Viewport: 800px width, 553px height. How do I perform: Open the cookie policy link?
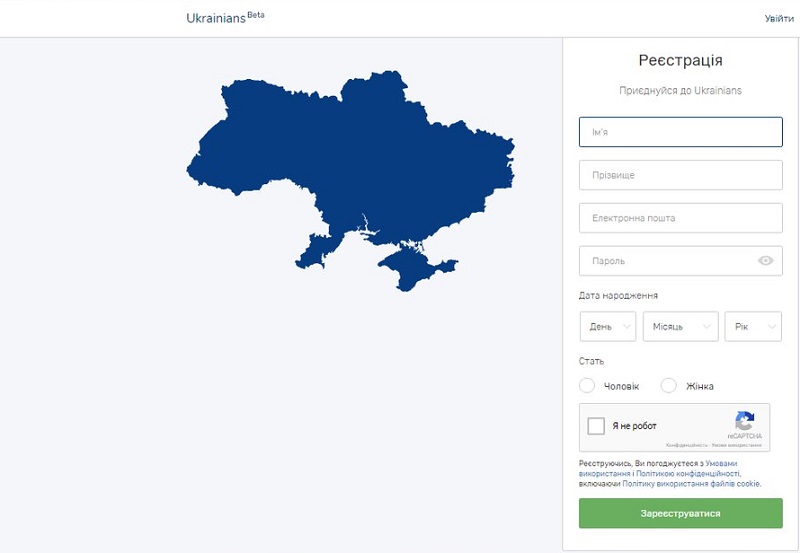(x=691, y=484)
